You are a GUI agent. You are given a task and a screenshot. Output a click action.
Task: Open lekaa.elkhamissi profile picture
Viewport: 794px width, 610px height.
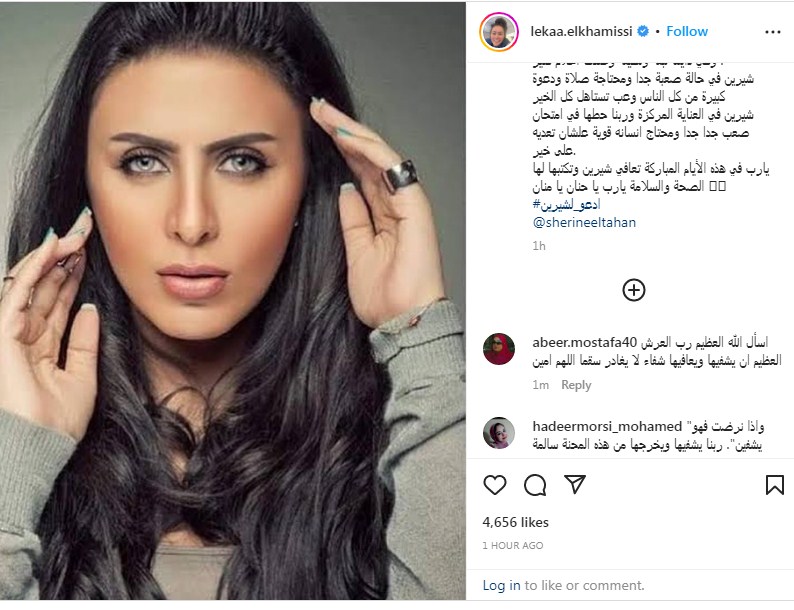[499, 32]
